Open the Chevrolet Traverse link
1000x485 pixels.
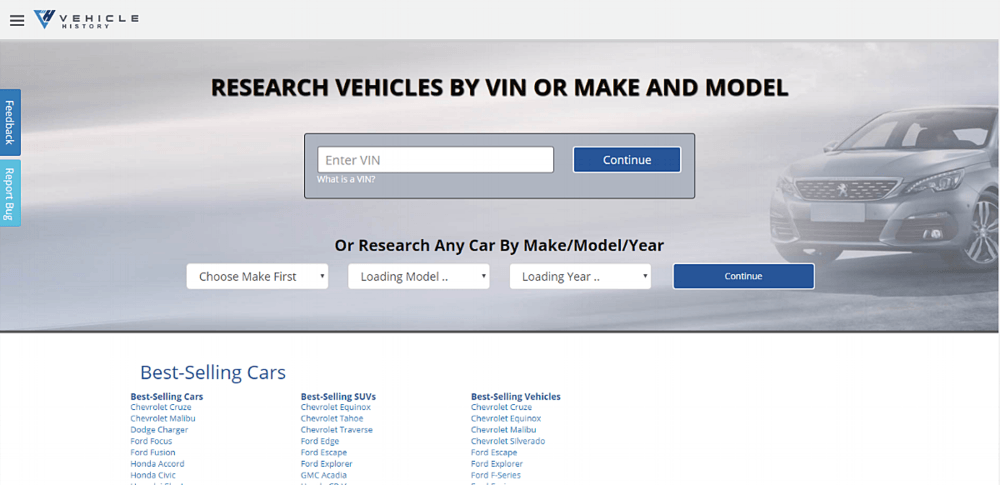coord(337,430)
